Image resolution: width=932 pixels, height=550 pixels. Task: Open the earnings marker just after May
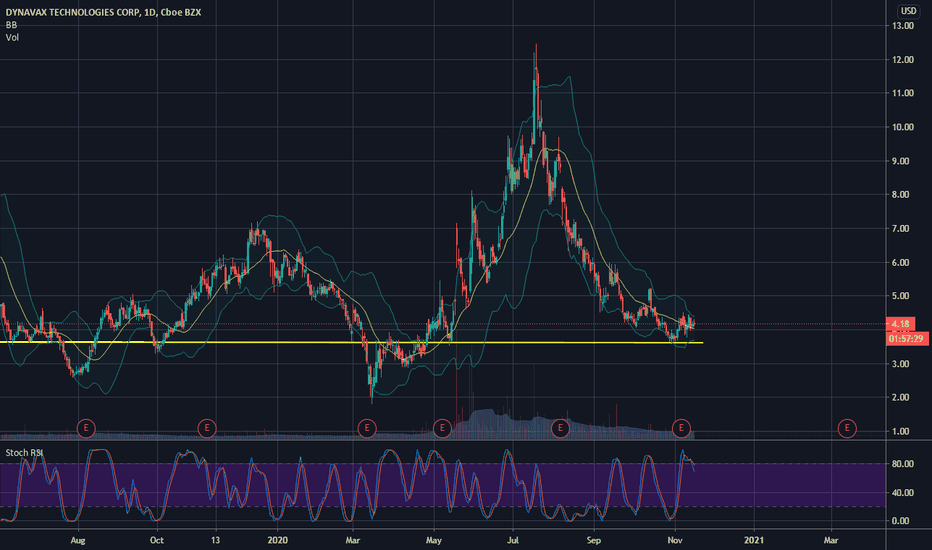pyautogui.click(x=442, y=428)
